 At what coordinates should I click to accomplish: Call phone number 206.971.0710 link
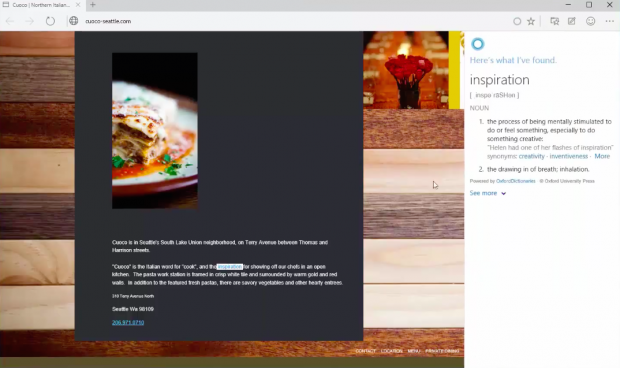(128, 323)
